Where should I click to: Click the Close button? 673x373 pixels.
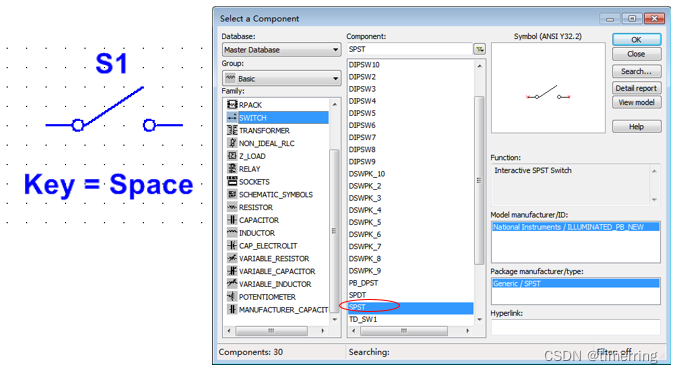(637, 54)
